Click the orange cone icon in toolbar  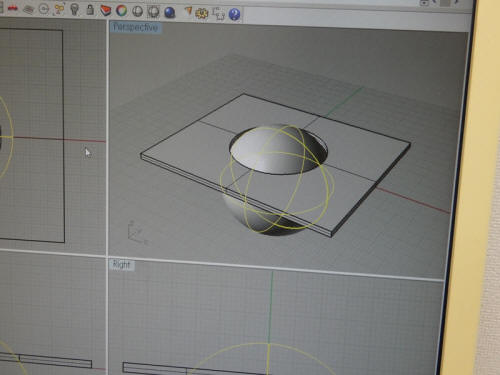coord(188,12)
